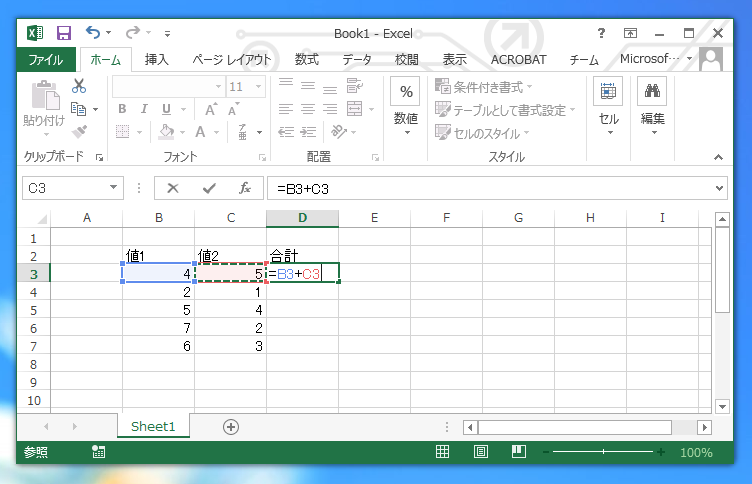Screen dimensions: 752x484
Task: Click the fx Insert Function button
Action: (x=245, y=188)
